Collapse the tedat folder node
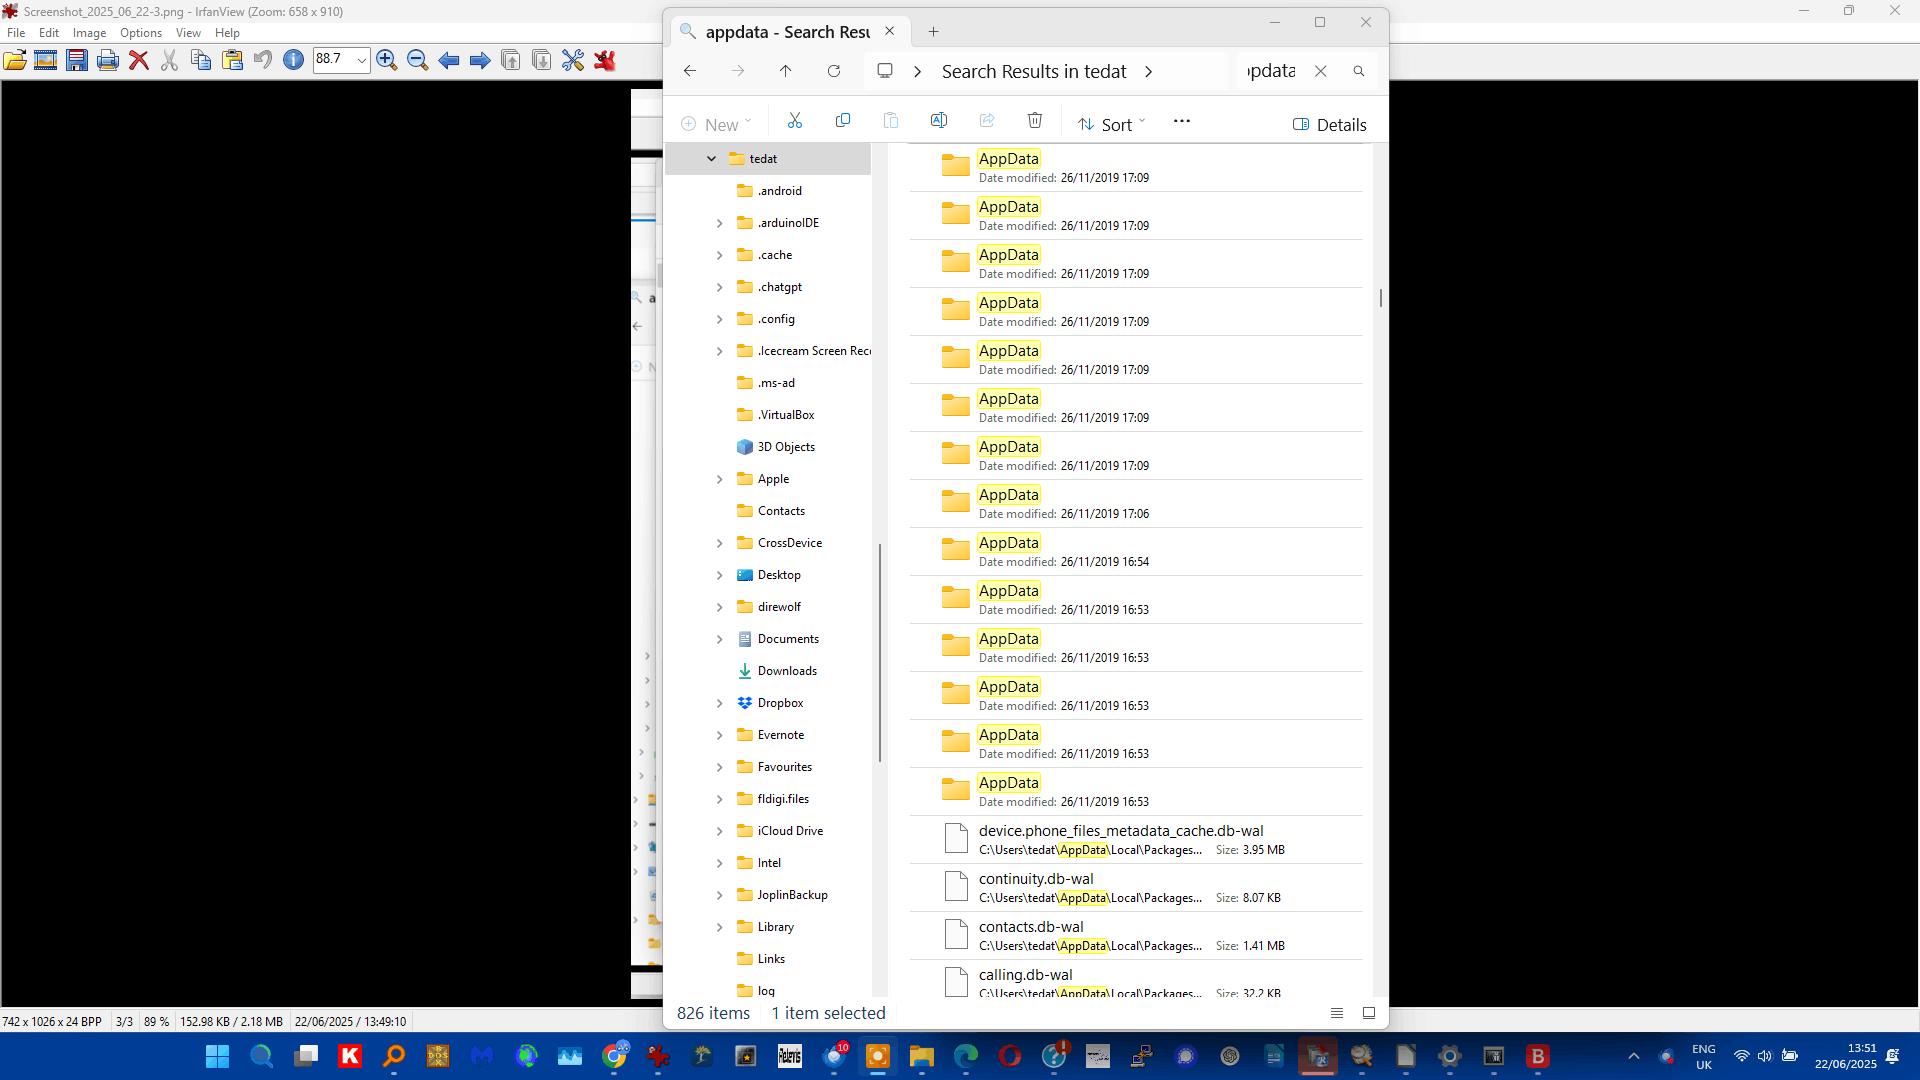 tap(711, 159)
